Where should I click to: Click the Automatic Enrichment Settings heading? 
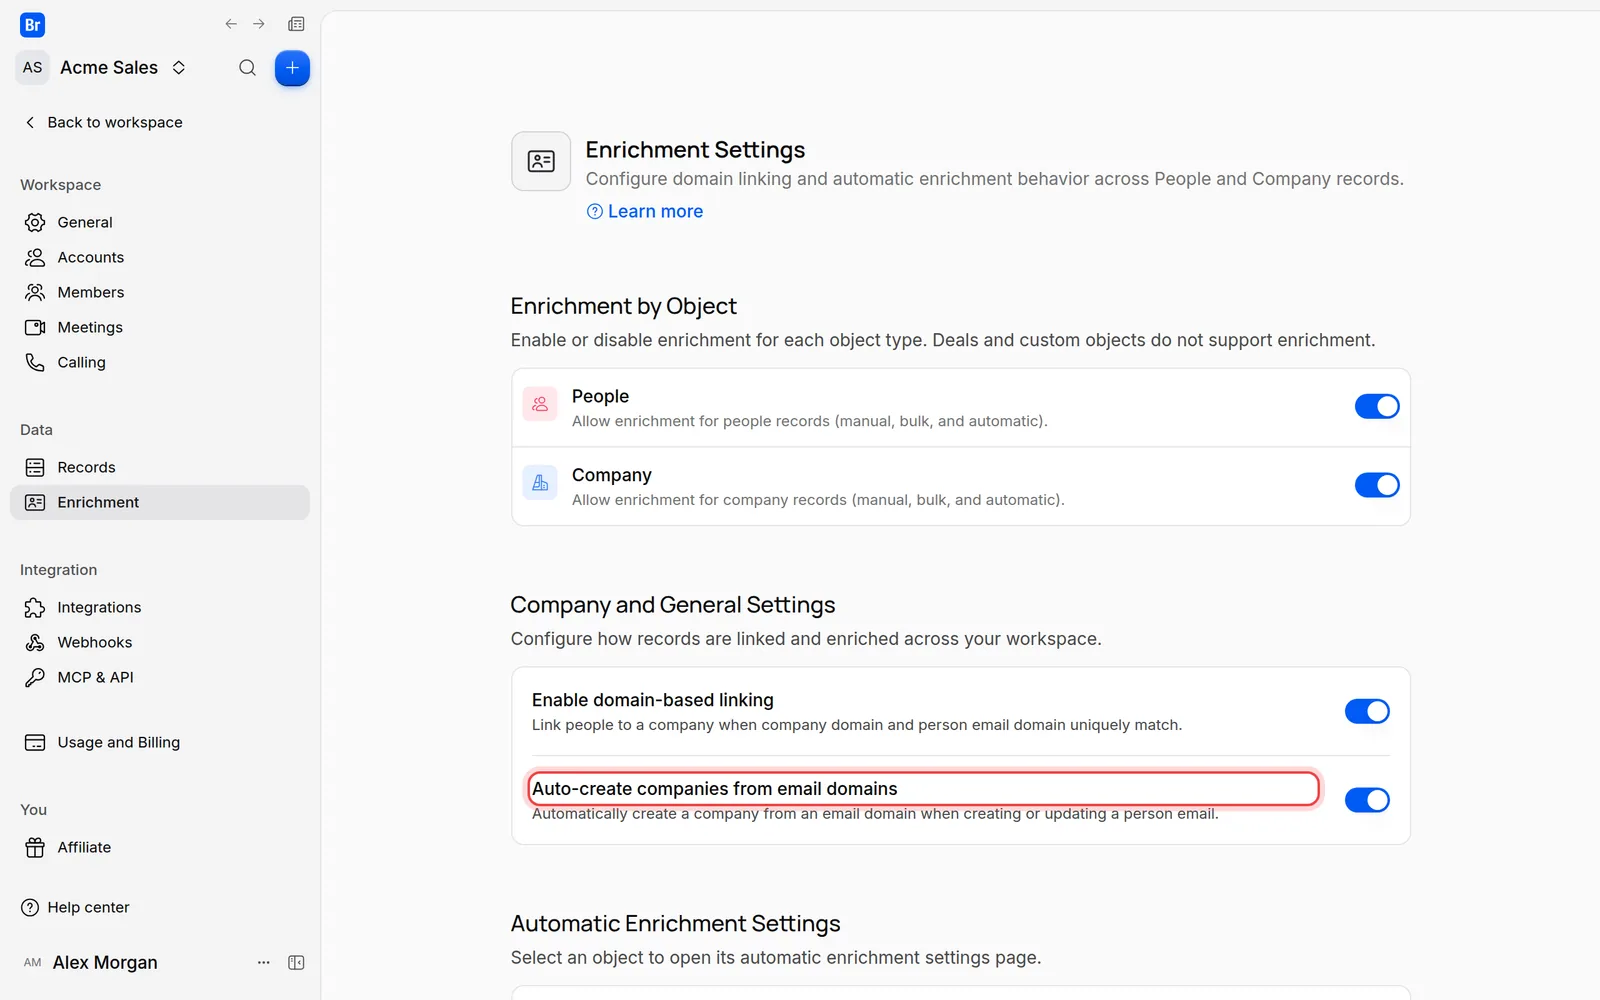[676, 923]
